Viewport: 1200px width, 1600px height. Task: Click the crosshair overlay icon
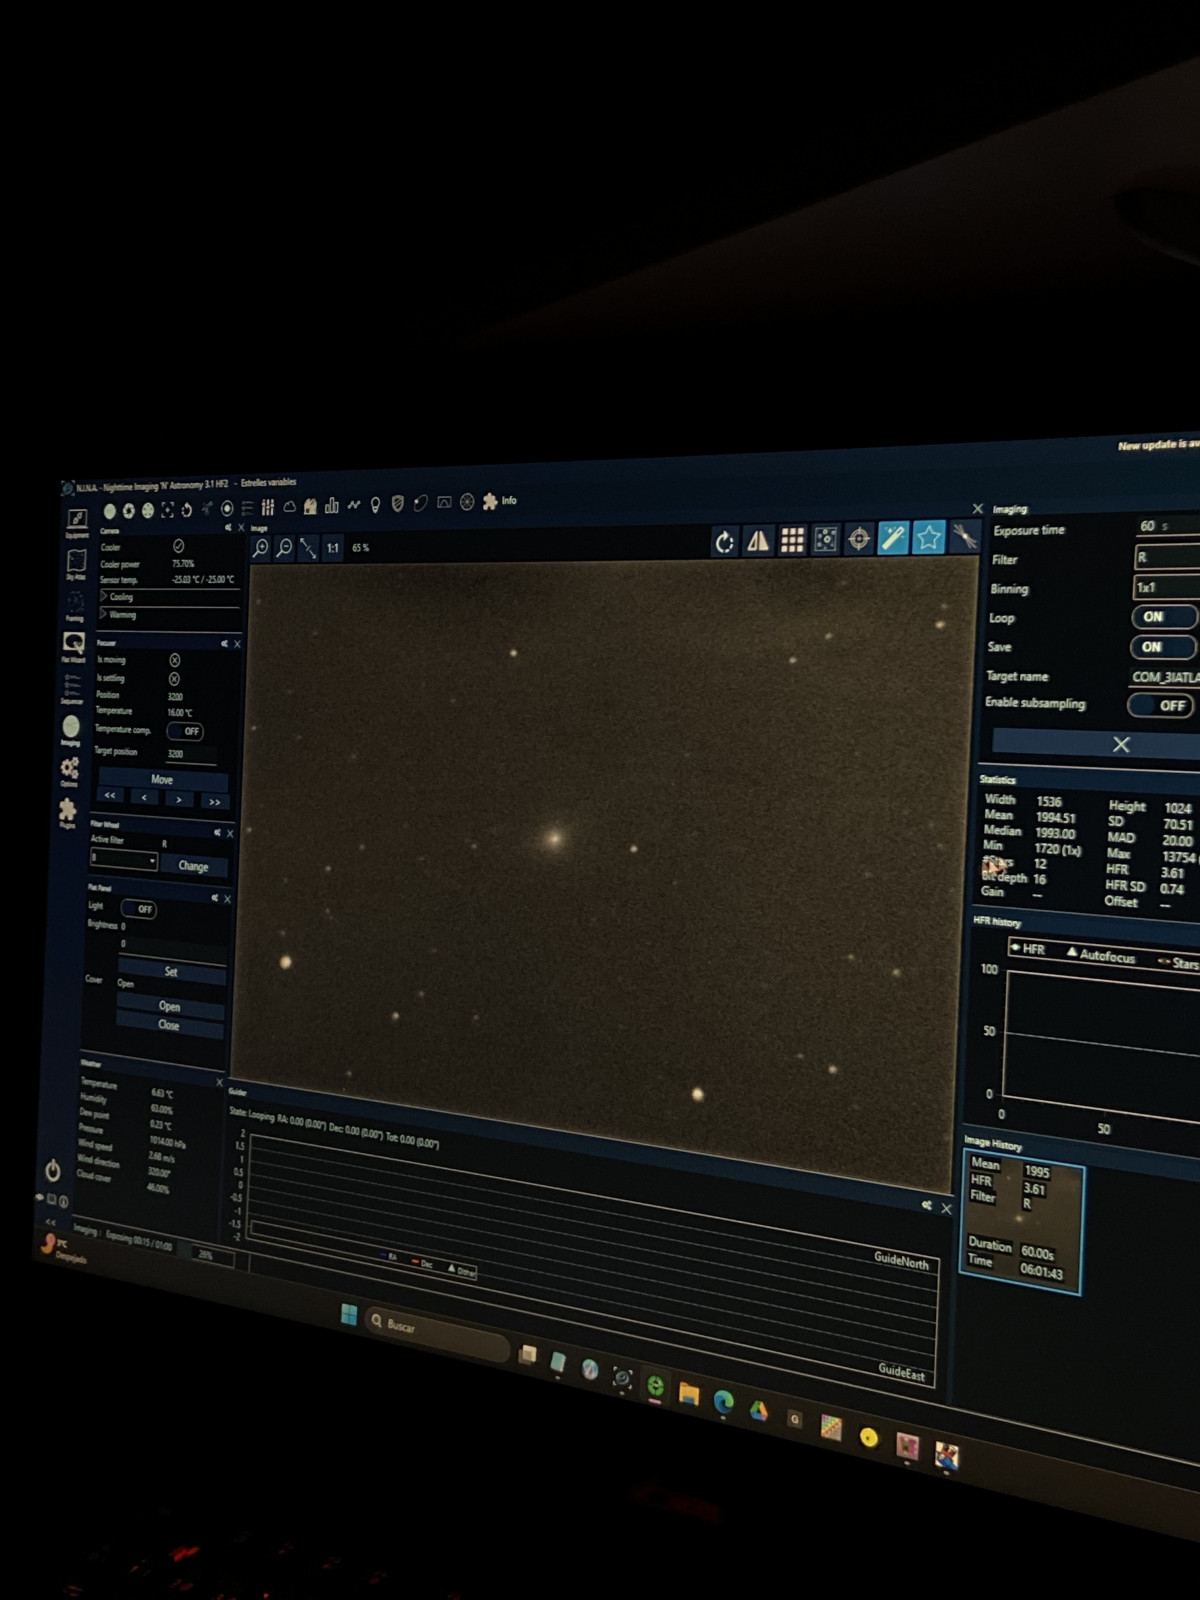click(859, 540)
